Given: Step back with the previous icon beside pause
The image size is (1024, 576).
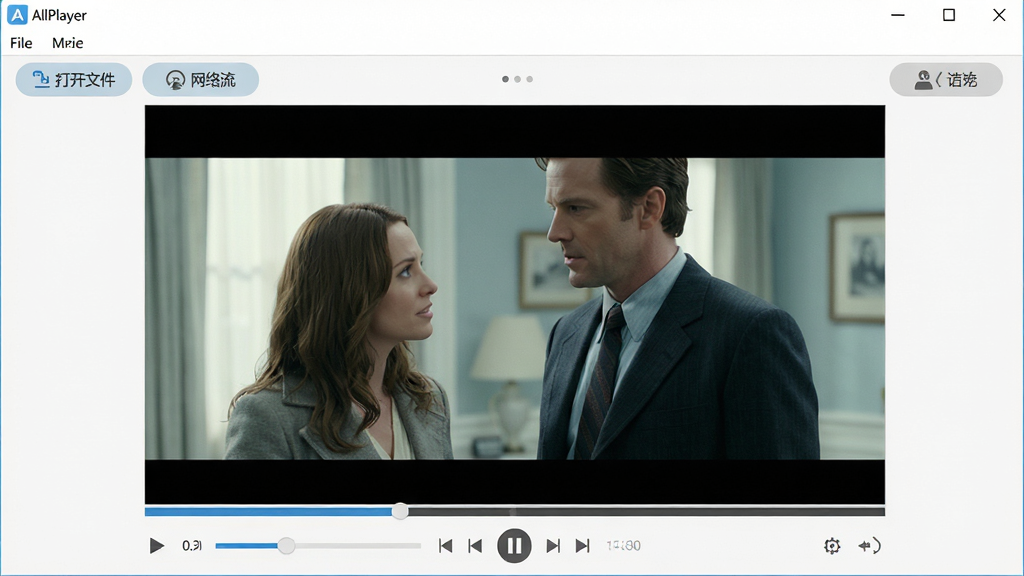Looking at the screenshot, I should (x=475, y=545).
